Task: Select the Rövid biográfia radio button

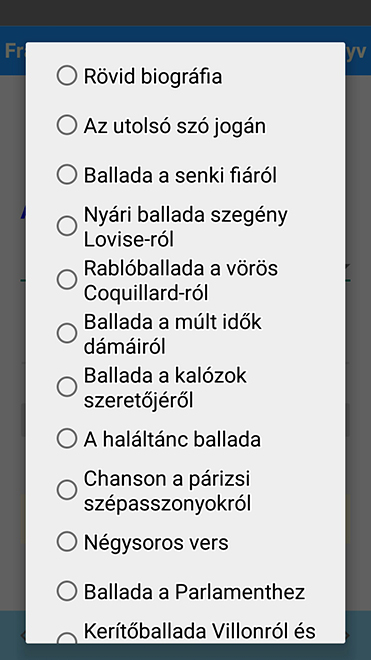Action: tap(67, 76)
